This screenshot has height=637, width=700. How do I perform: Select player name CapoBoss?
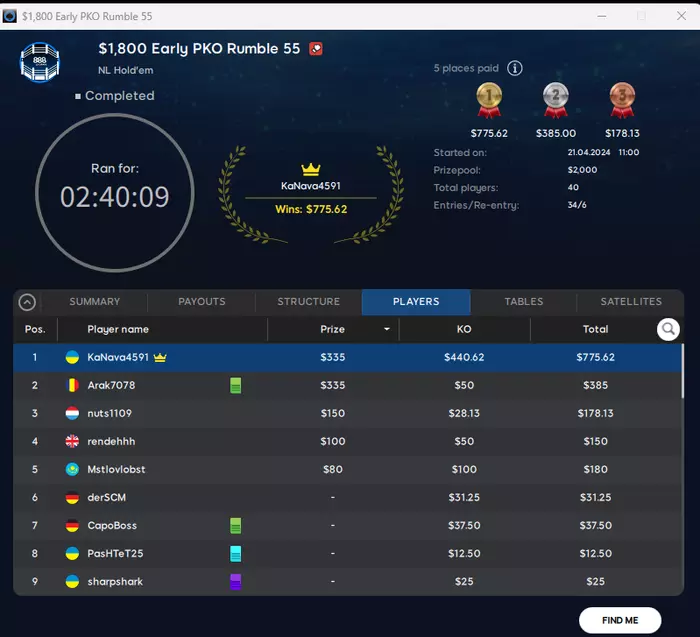pyautogui.click(x=112, y=525)
